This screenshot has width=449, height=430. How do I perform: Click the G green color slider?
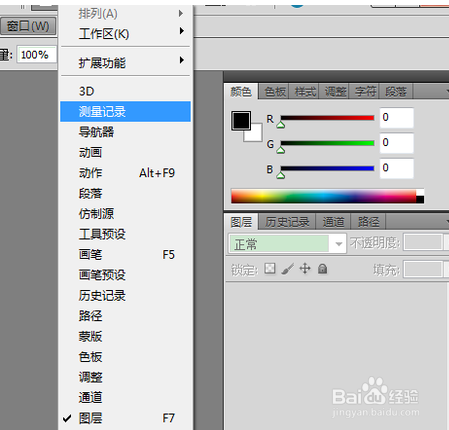tap(327, 143)
